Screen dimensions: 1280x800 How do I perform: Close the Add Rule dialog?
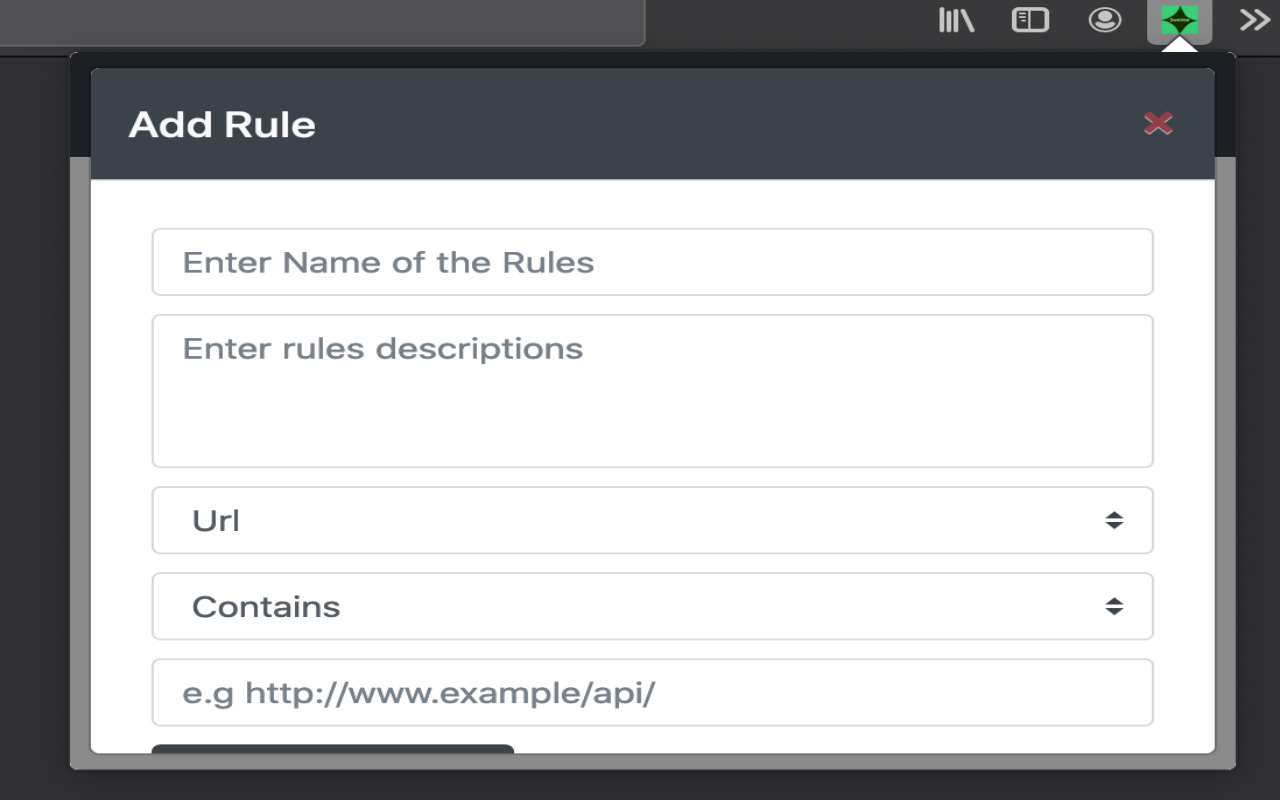pyautogui.click(x=1158, y=123)
